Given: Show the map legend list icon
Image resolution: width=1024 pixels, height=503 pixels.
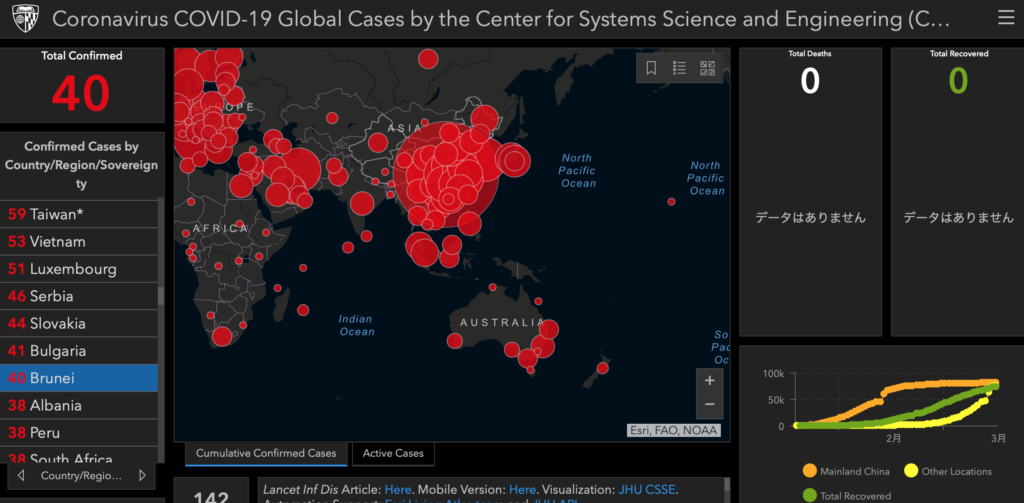Looking at the screenshot, I should 679,68.
